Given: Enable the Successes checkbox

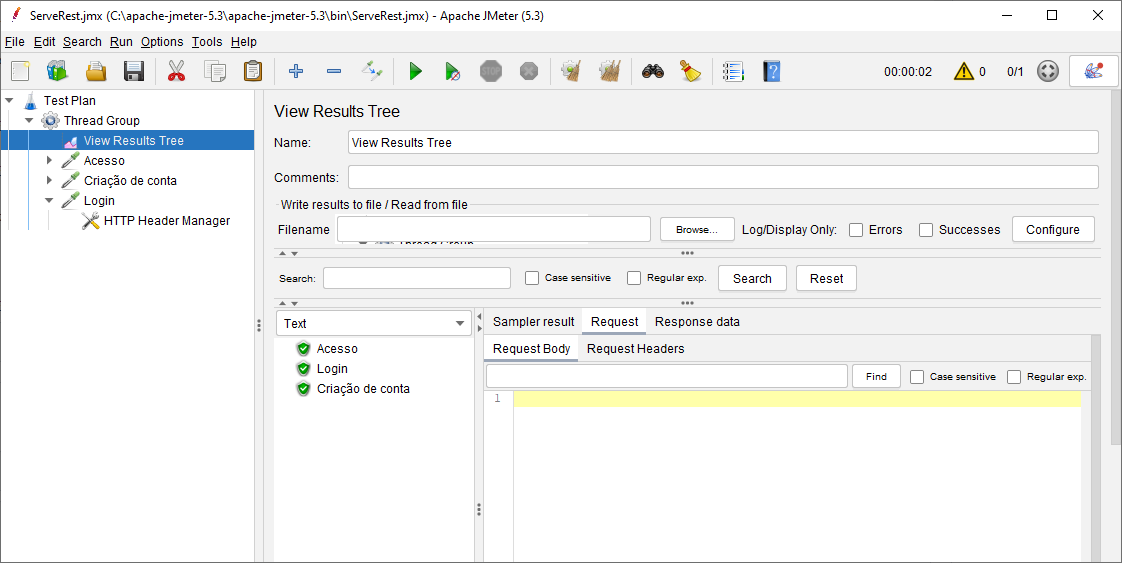Looking at the screenshot, I should [926, 230].
